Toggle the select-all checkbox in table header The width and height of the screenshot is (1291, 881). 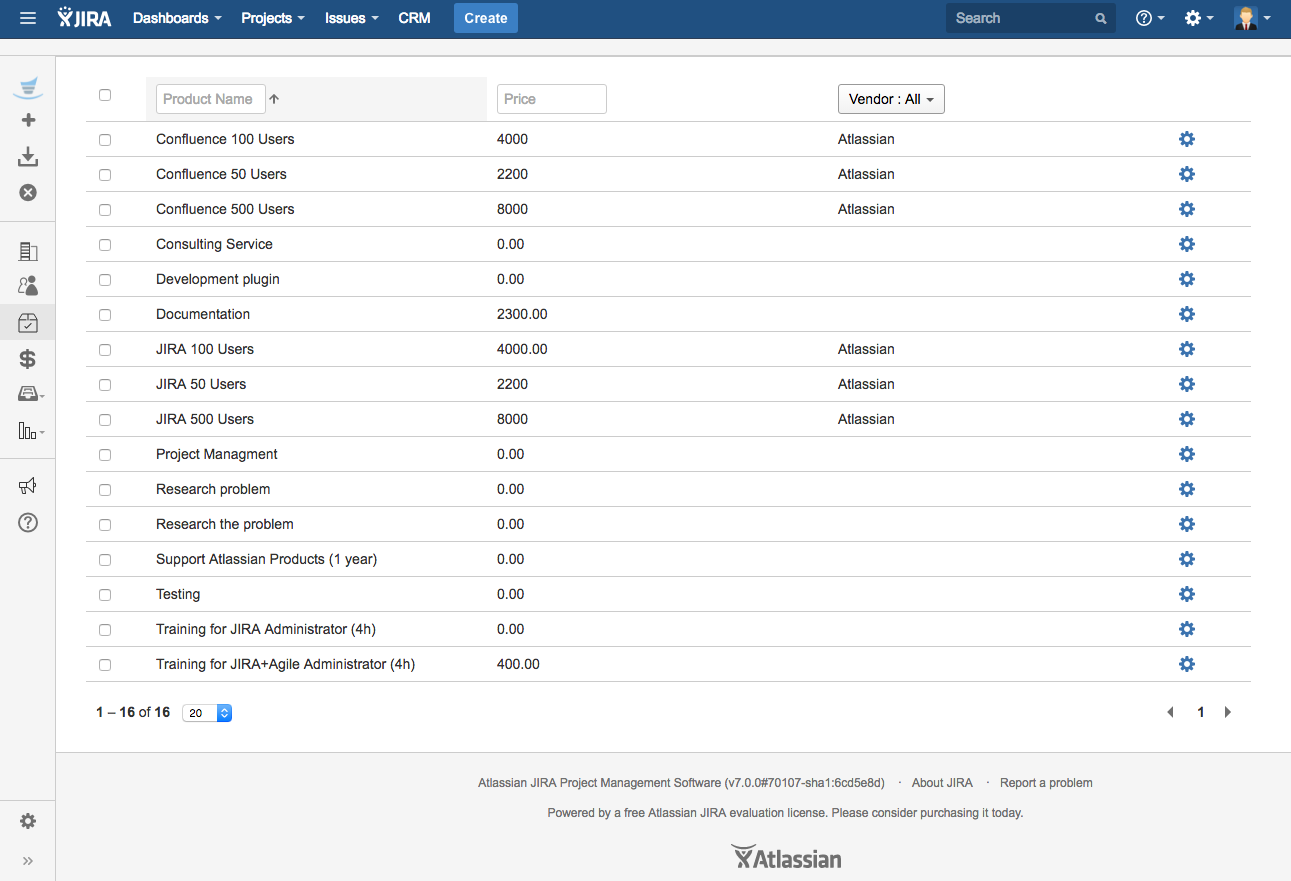pyautogui.click(x=105, y=95)
